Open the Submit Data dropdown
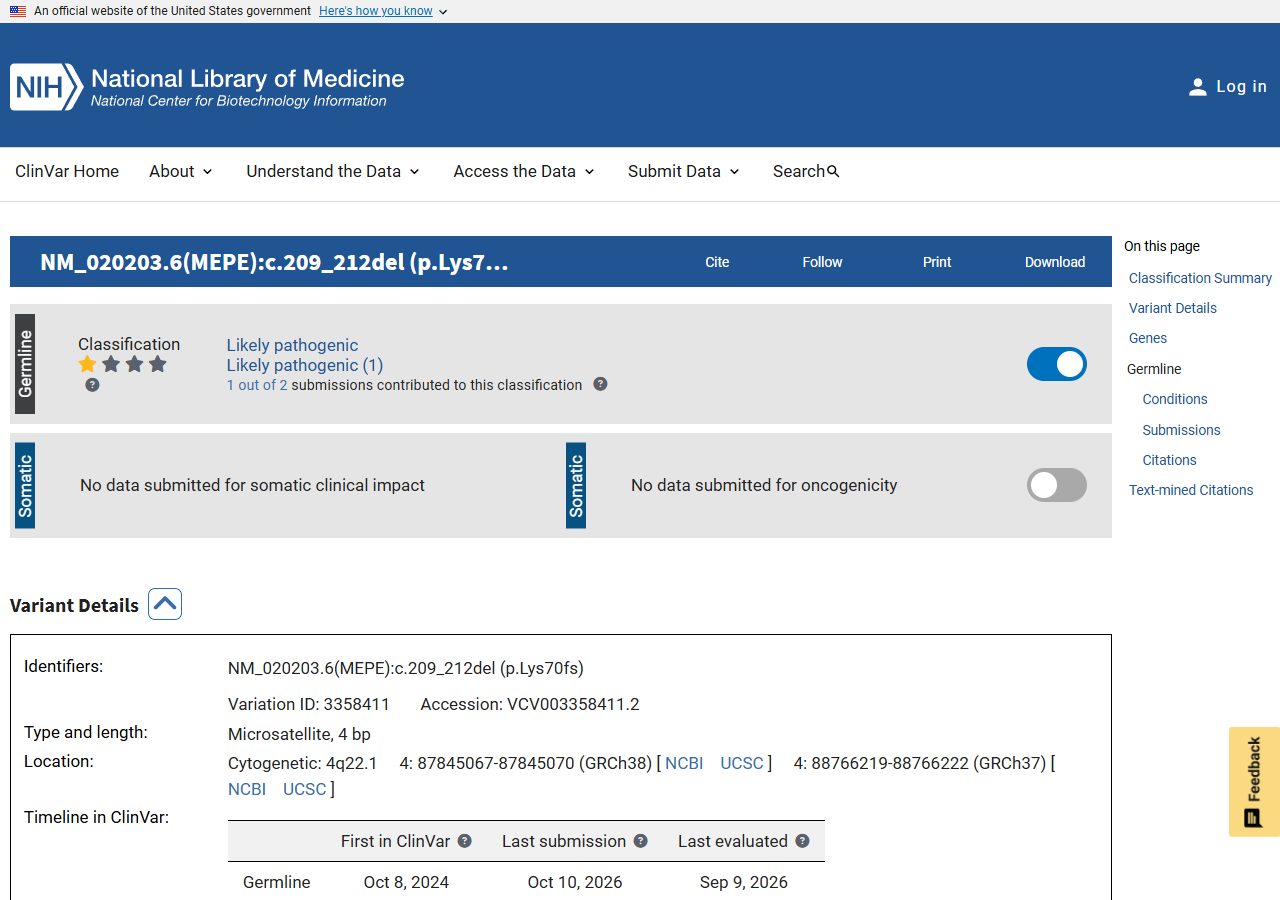 [684, 171]
